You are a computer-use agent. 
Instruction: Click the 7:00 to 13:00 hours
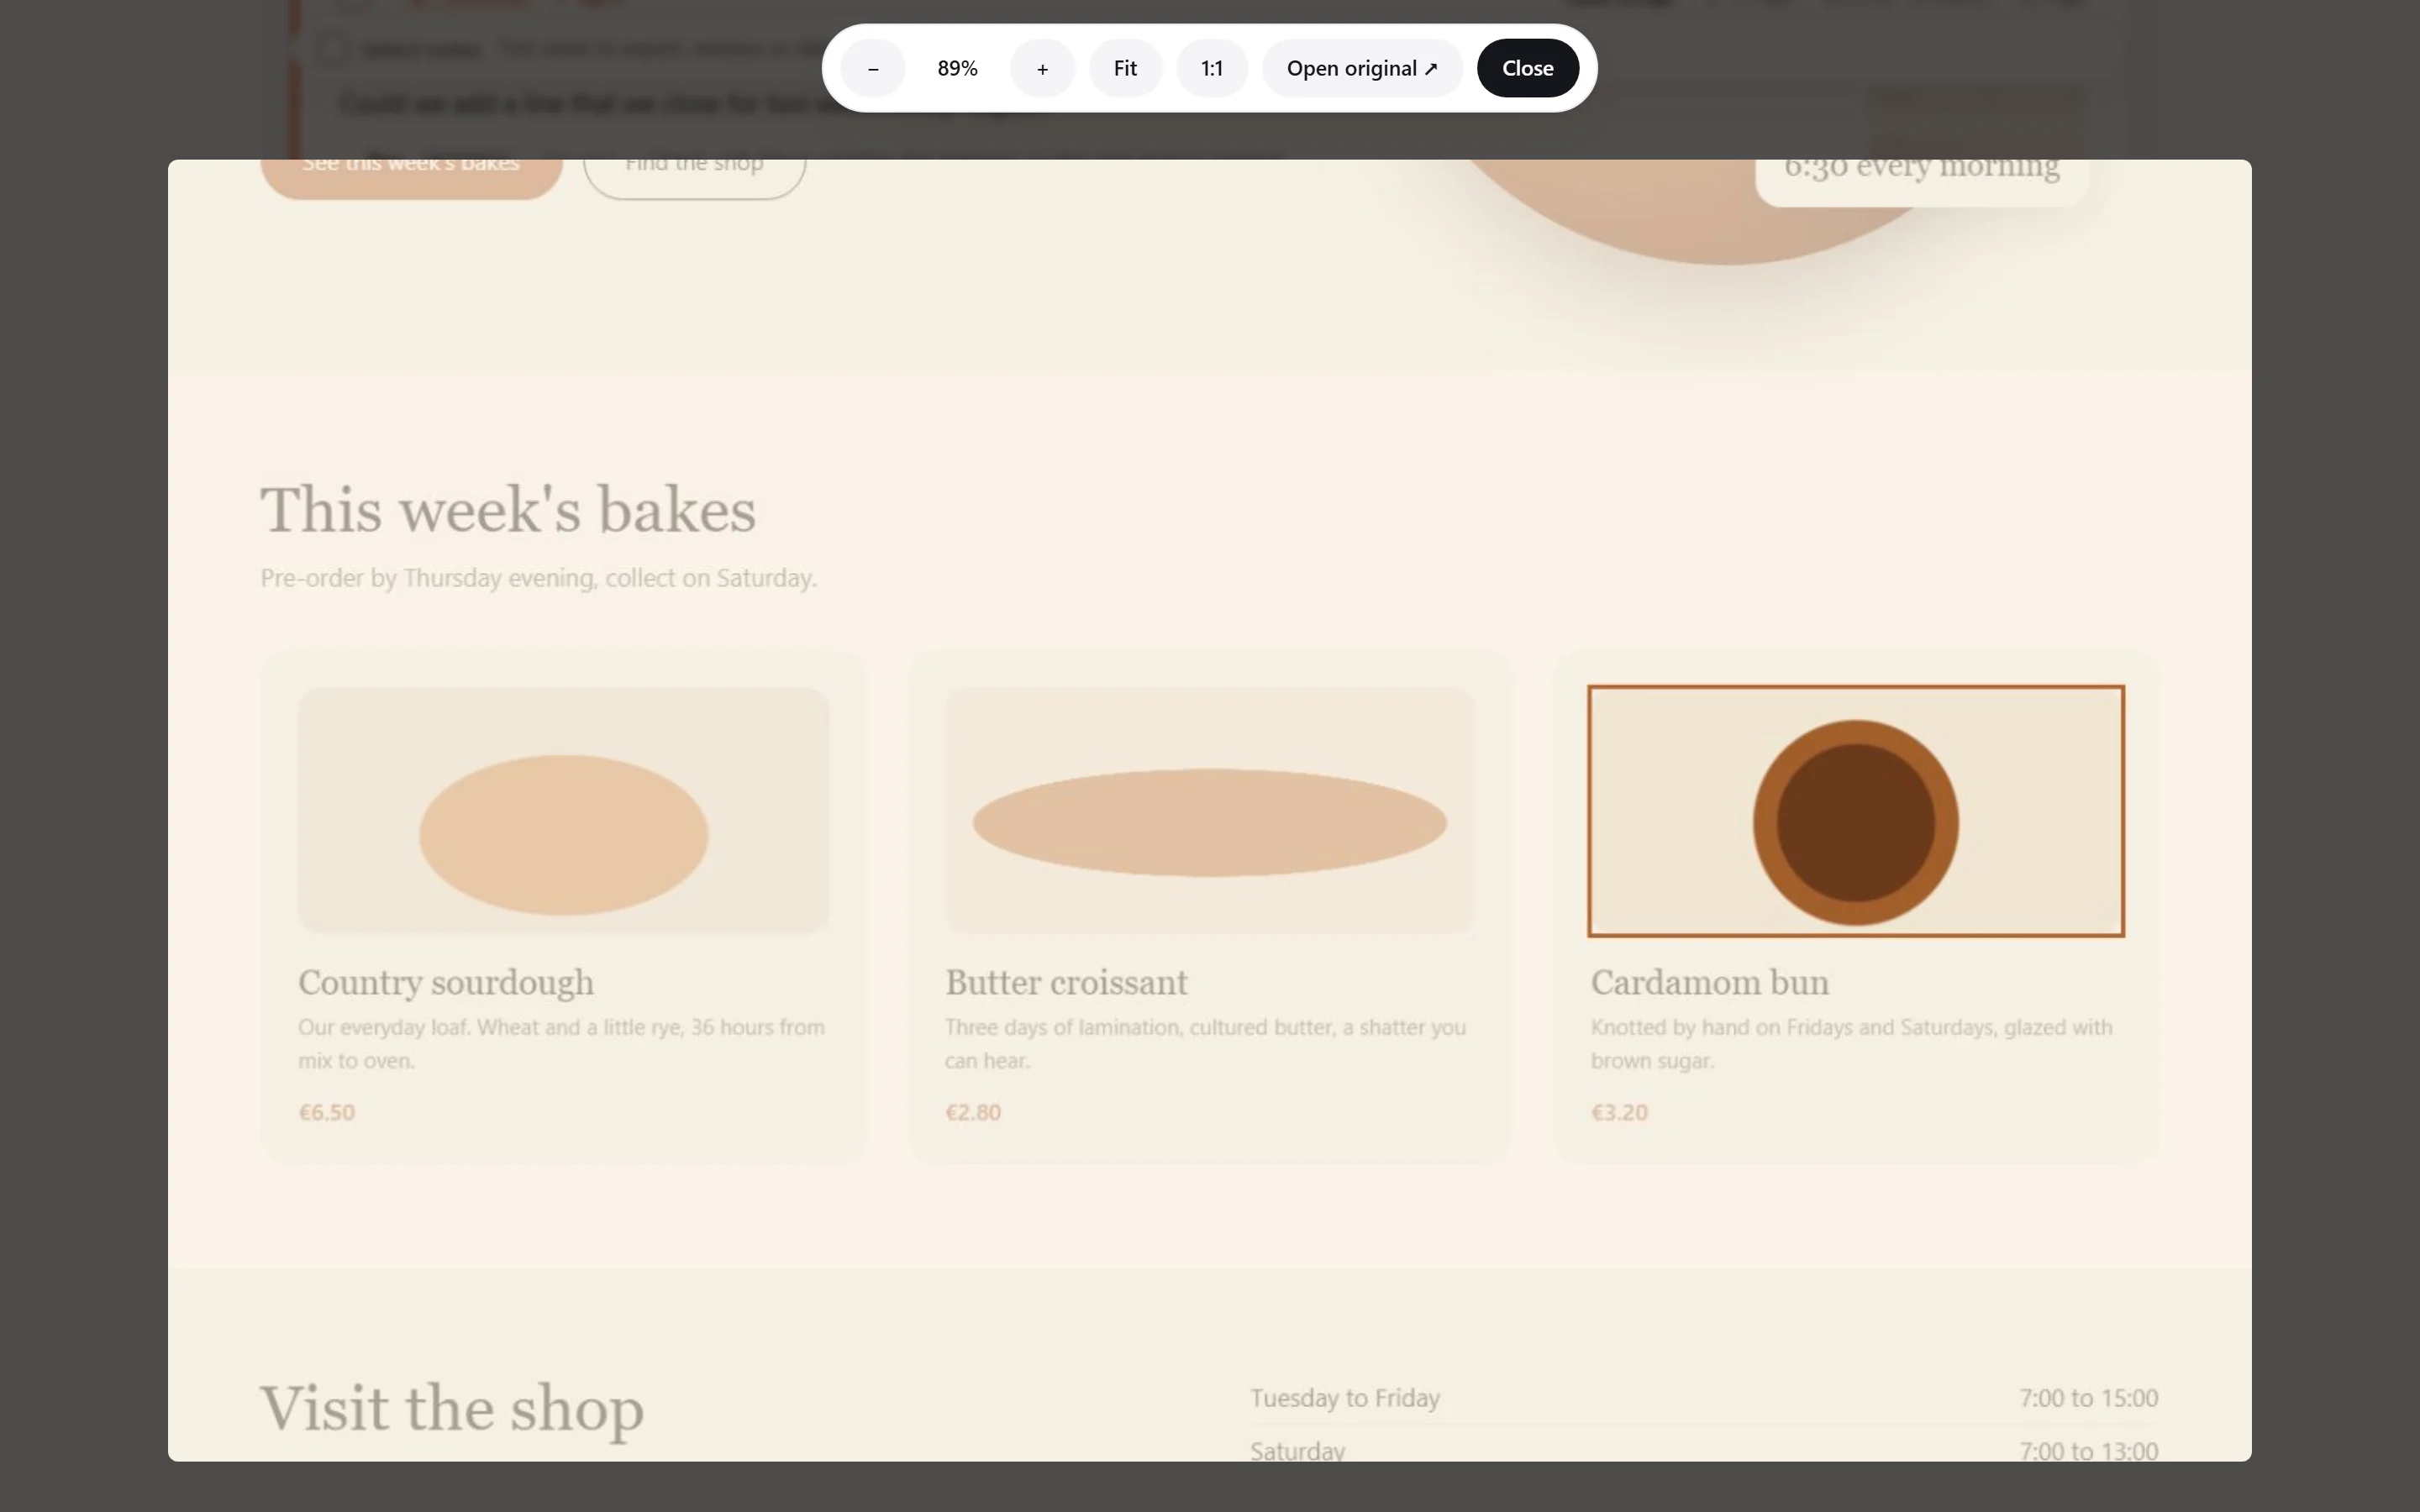coord(2088,1450)
